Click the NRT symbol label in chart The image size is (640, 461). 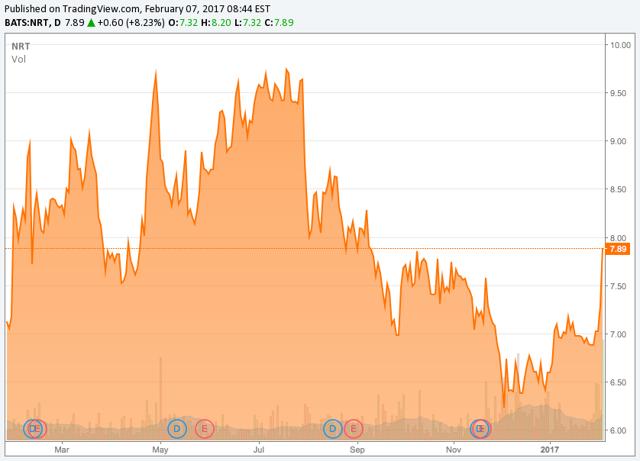[x=21, y=46]
